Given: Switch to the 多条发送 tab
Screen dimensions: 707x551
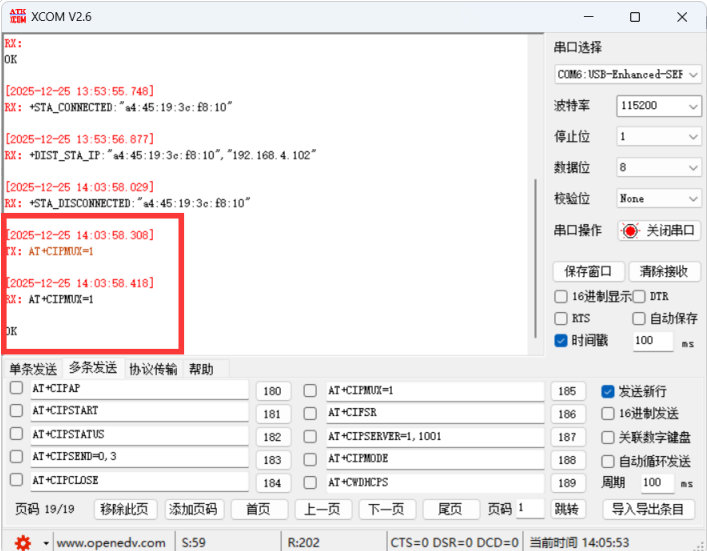Looking at the screenshot, I should [x=93, y=368].
